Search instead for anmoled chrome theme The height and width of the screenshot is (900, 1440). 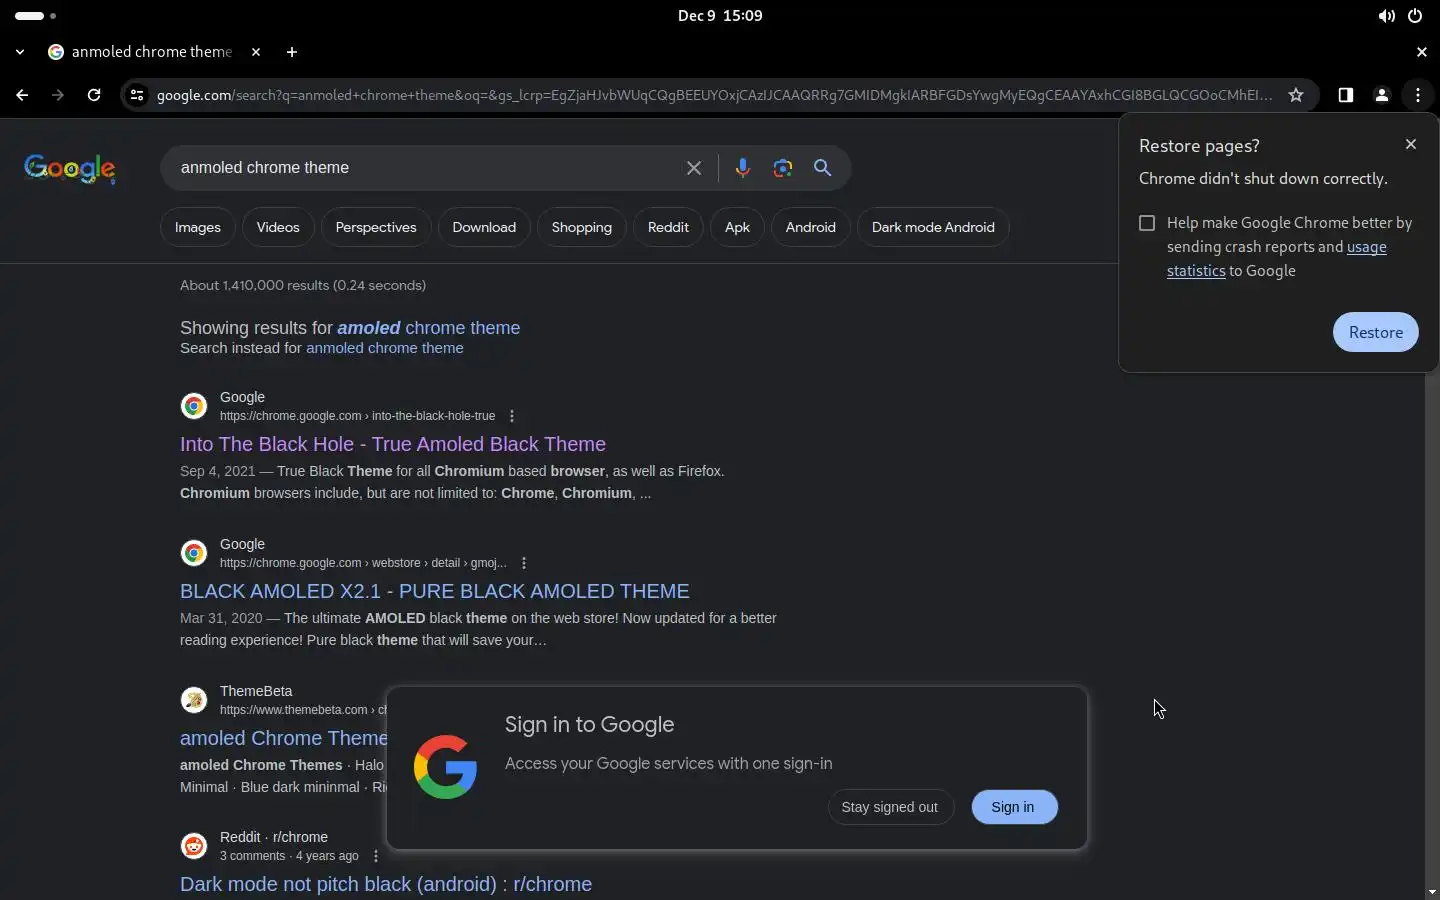385,348
